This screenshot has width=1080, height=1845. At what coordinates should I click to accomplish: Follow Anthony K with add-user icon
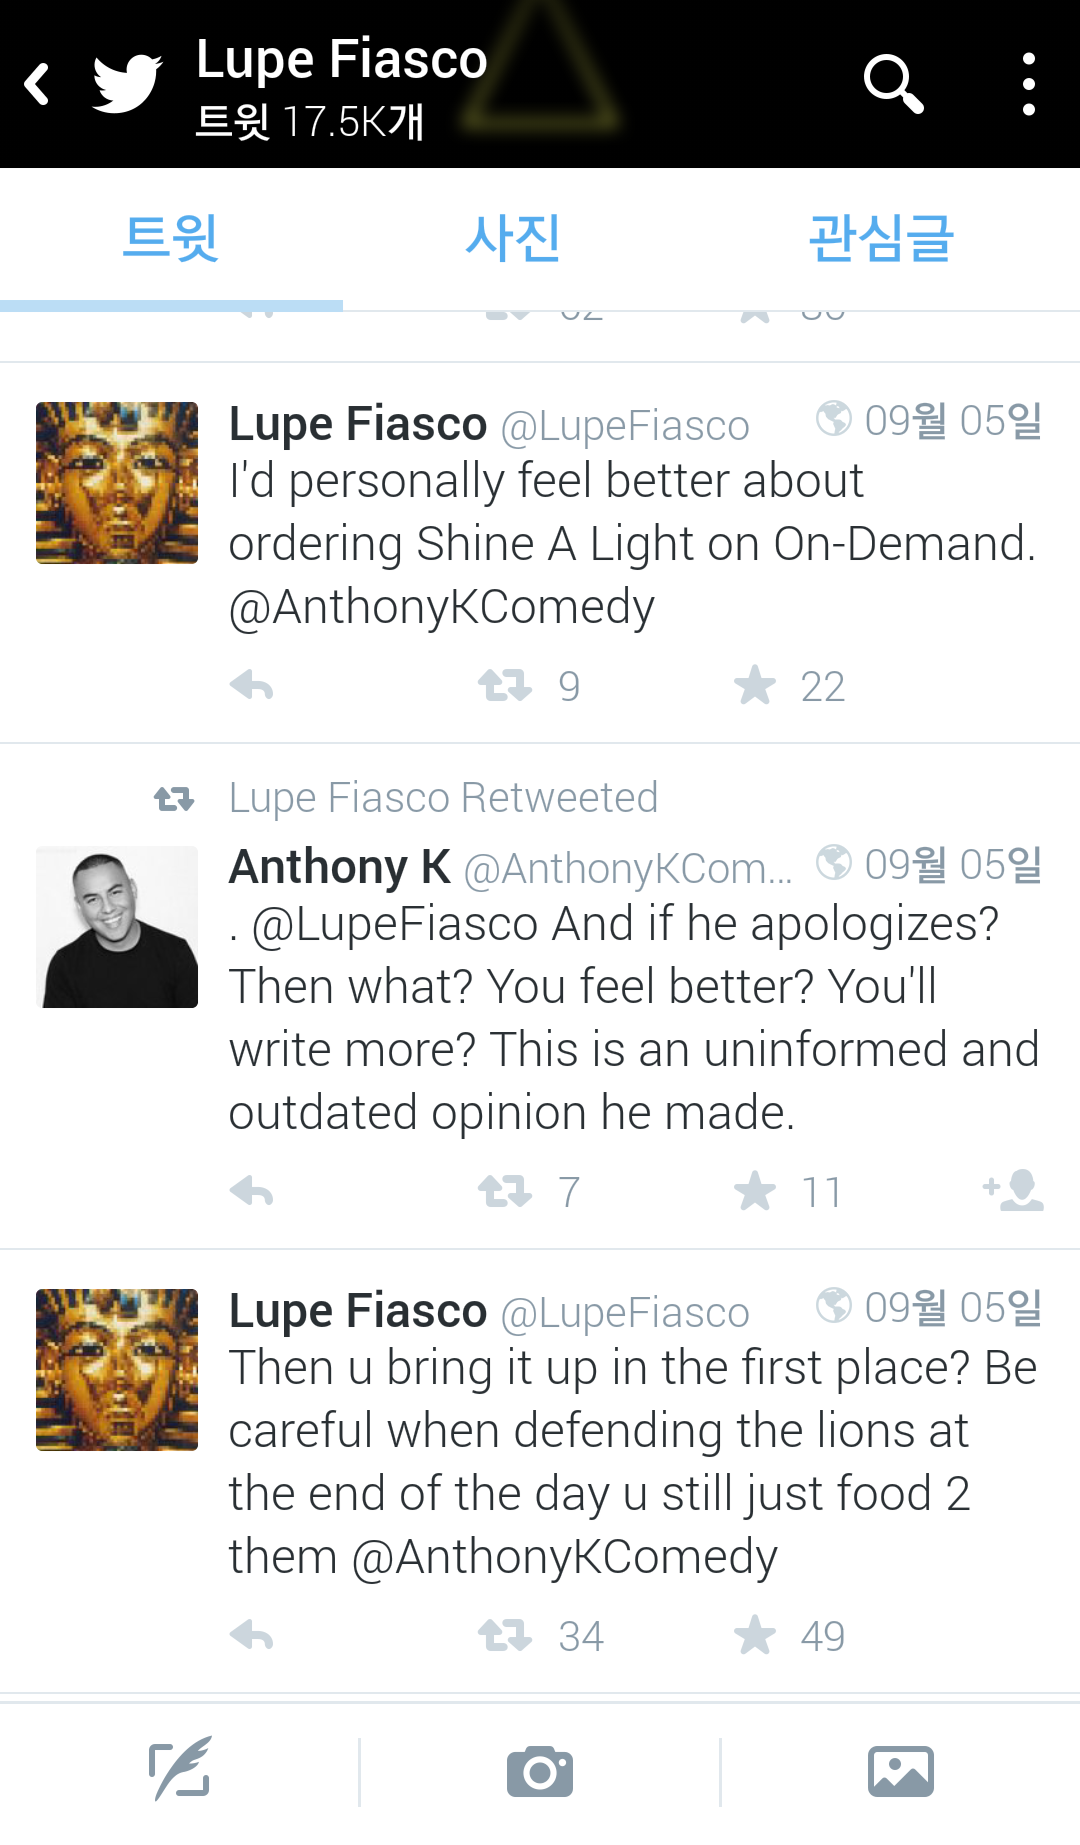[x=1014, y=1190]
